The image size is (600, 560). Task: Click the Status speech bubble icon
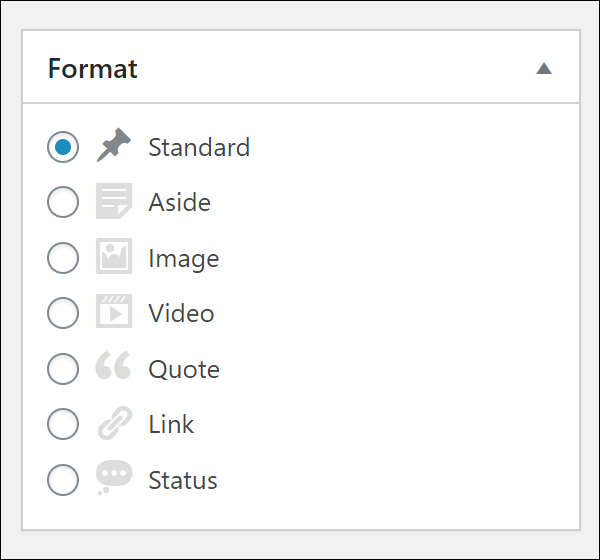(x=114, y=477)
